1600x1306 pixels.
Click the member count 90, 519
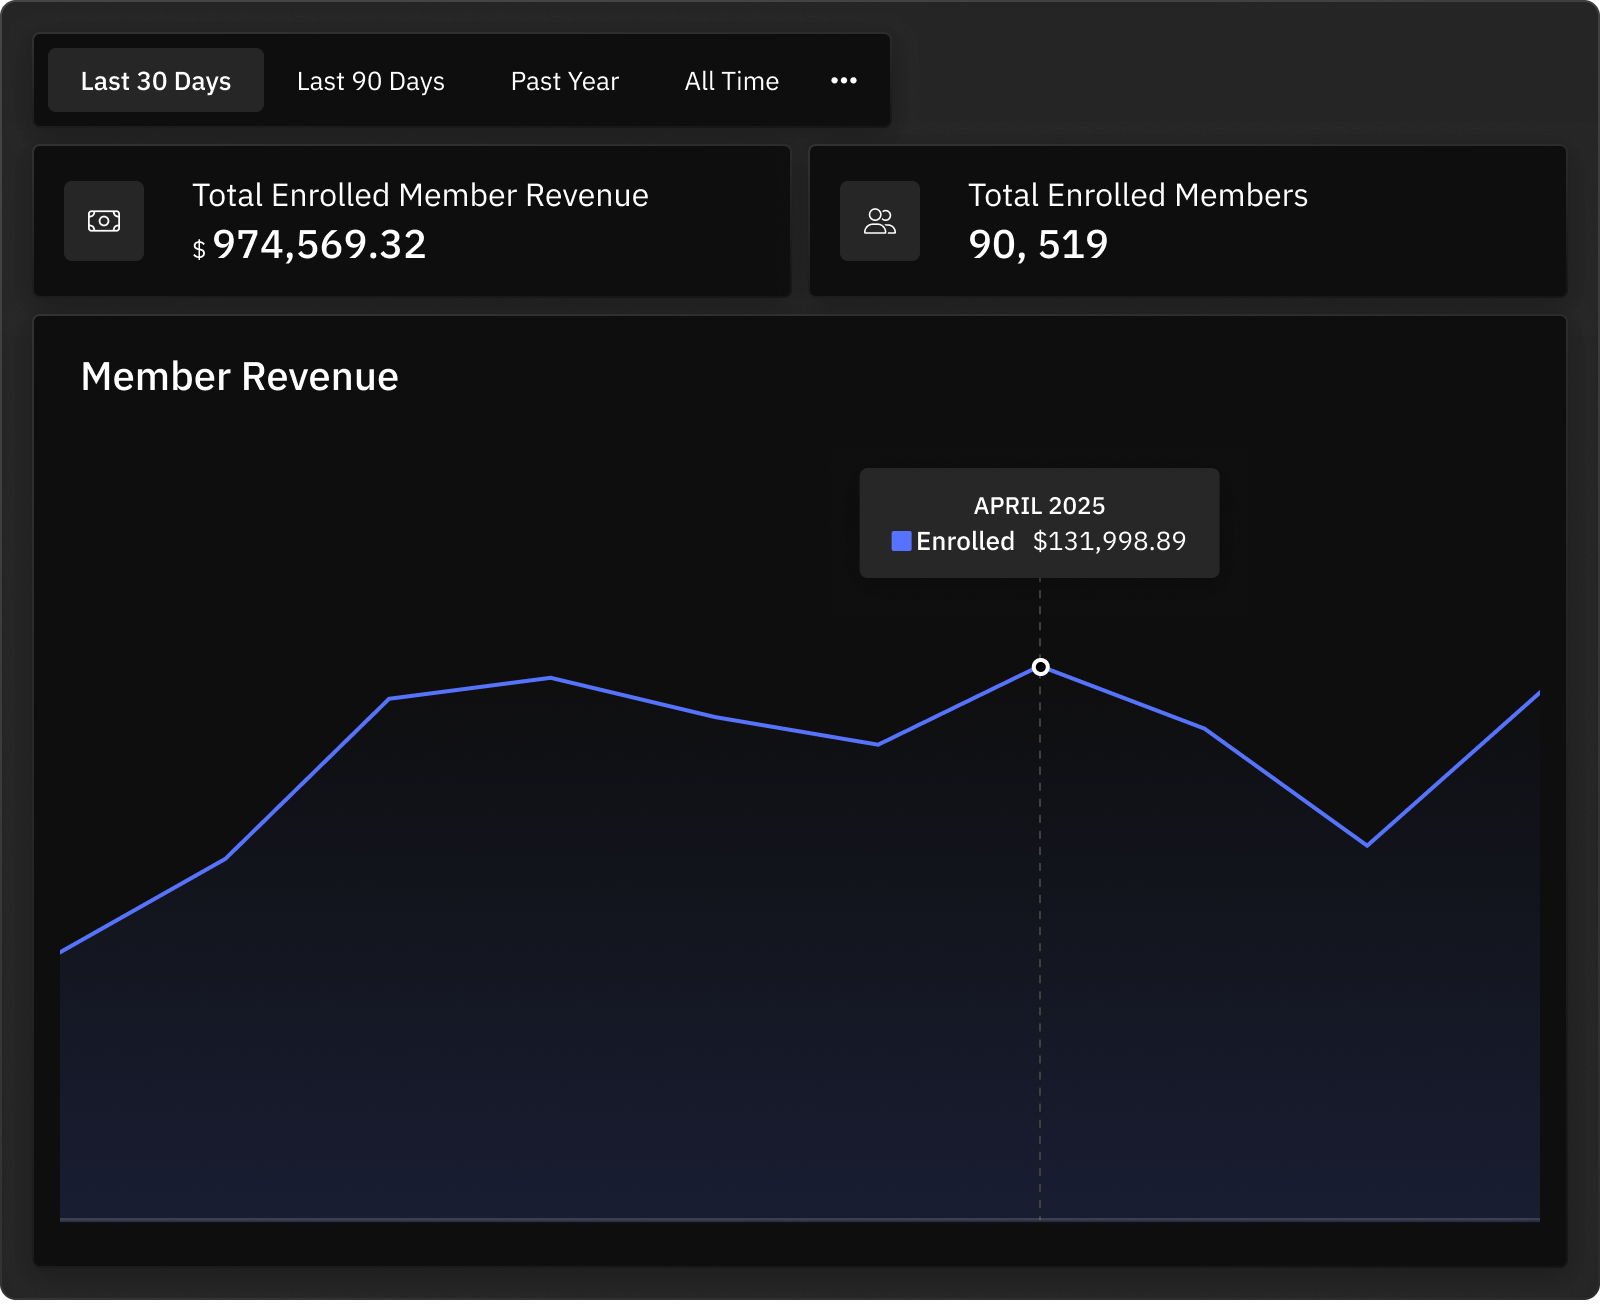click(x=1038, y=245)
